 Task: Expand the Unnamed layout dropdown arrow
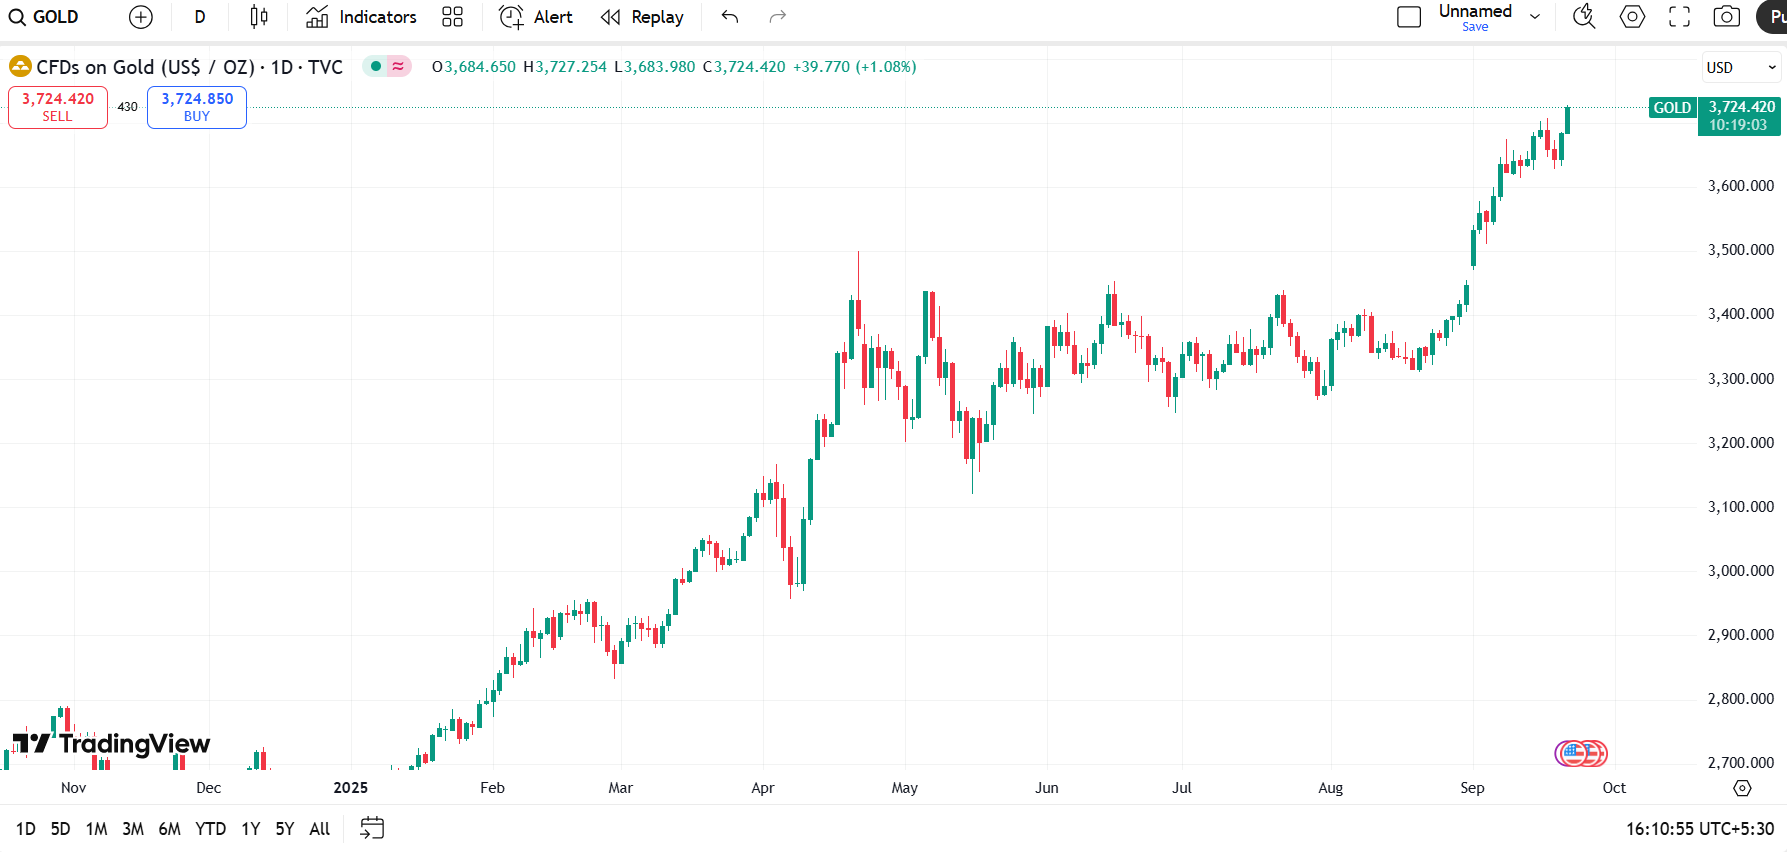[1535, 17]
